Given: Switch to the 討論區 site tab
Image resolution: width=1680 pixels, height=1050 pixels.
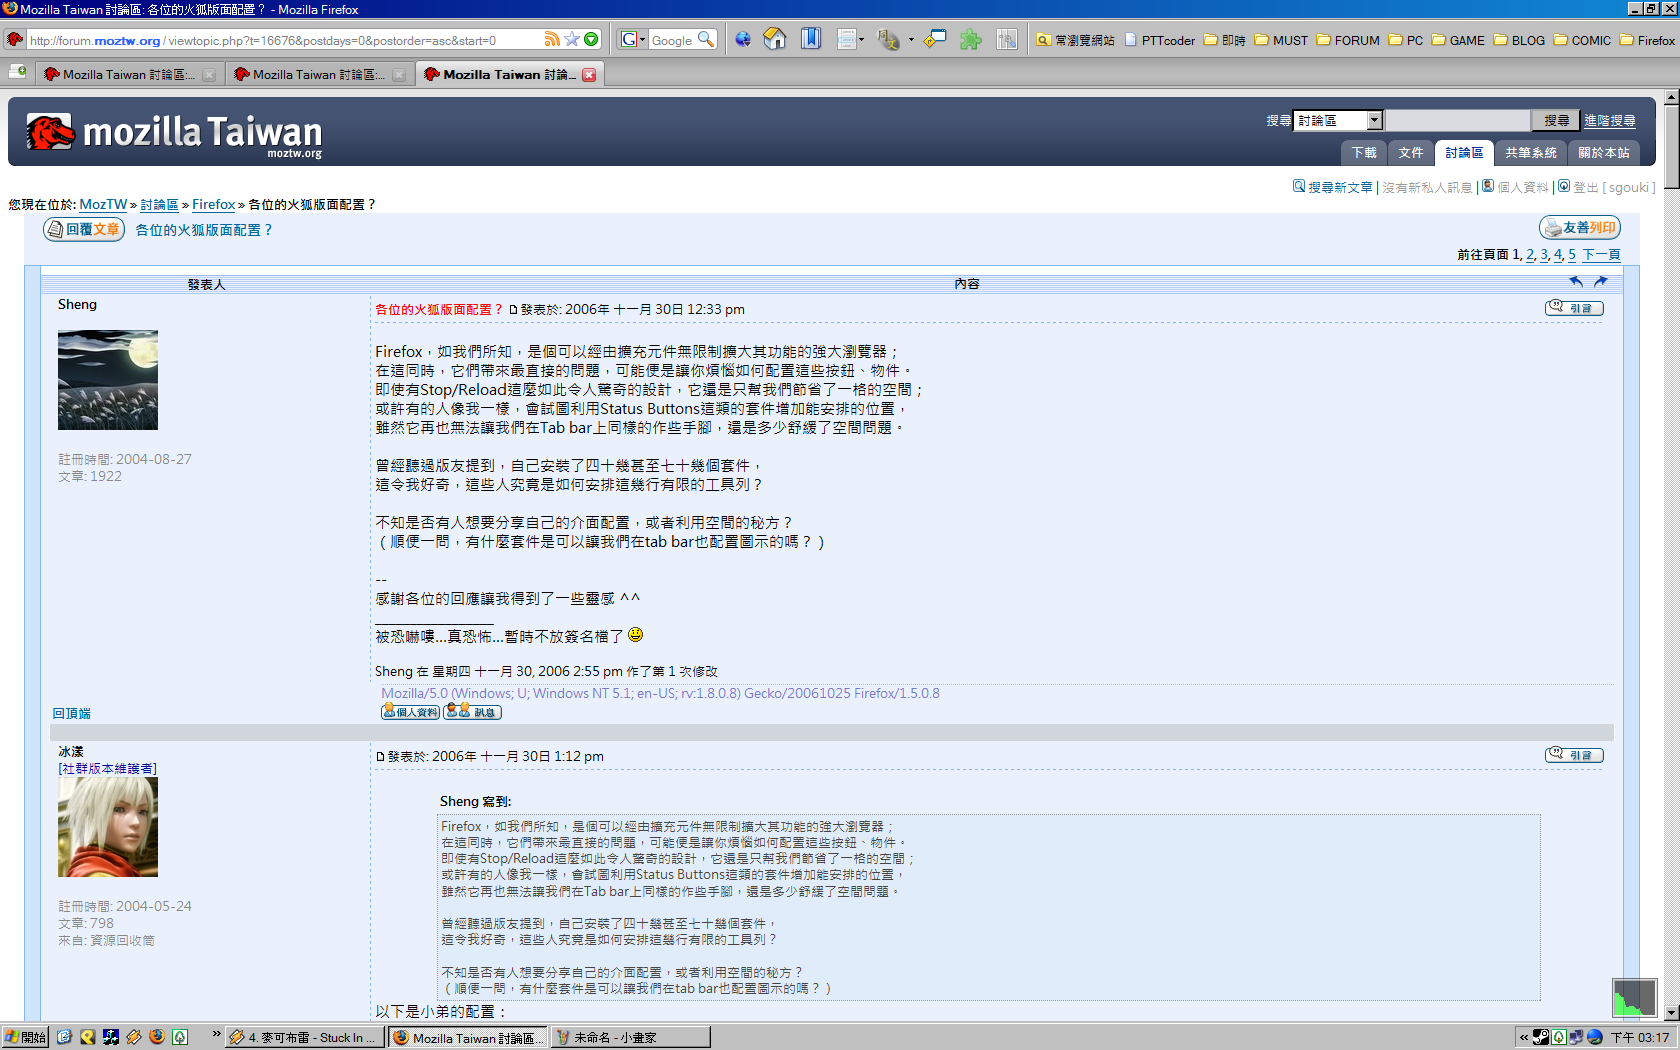Looking at the screenshot, I should click(1464, 153).
